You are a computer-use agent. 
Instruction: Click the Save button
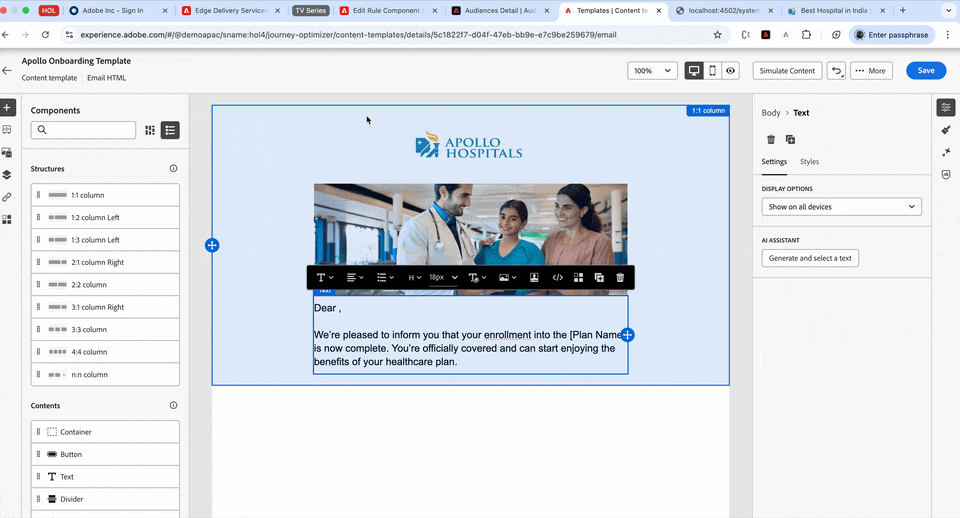(x=926, y=70)
